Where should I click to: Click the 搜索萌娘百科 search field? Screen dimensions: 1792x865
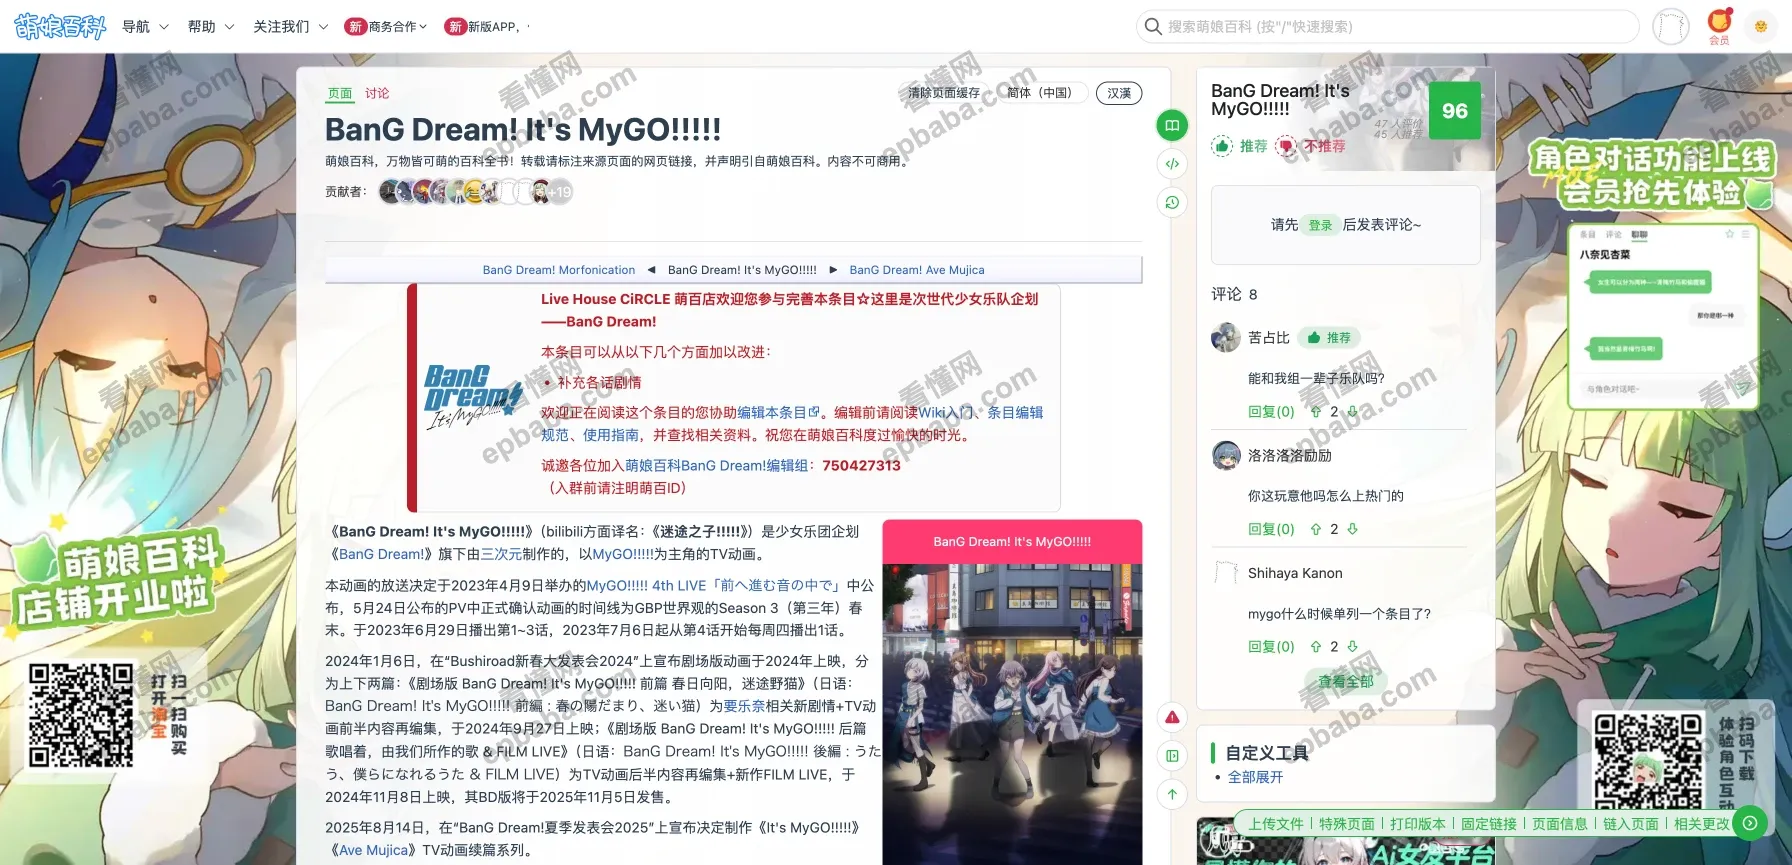click(1388, 27)
